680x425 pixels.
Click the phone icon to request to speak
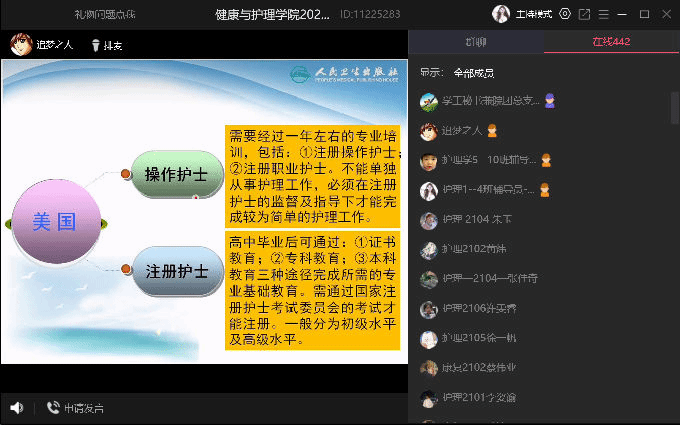53,408
